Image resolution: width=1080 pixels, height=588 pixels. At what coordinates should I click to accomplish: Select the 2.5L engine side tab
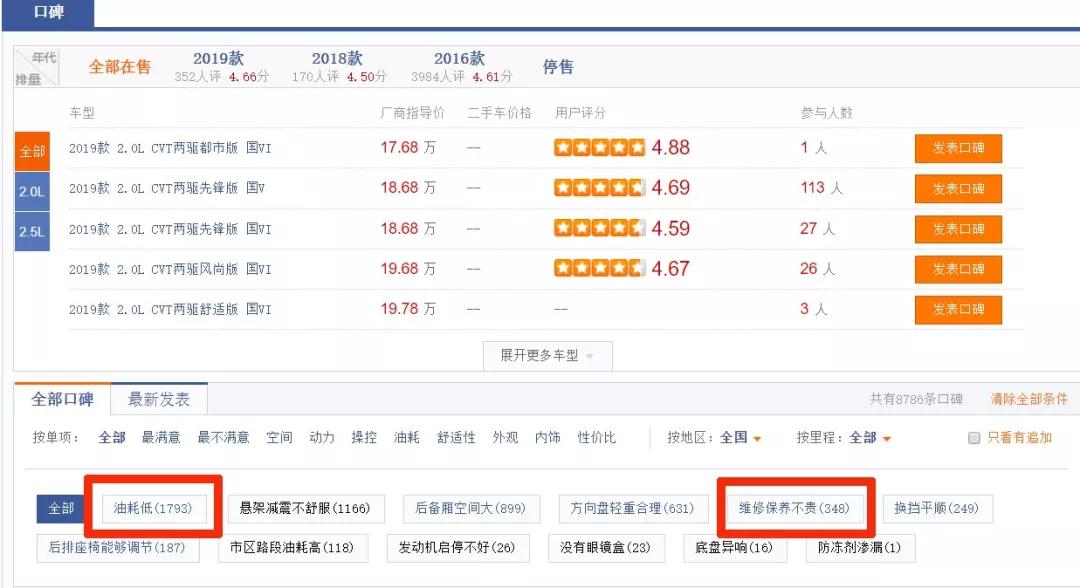point(32,231)
